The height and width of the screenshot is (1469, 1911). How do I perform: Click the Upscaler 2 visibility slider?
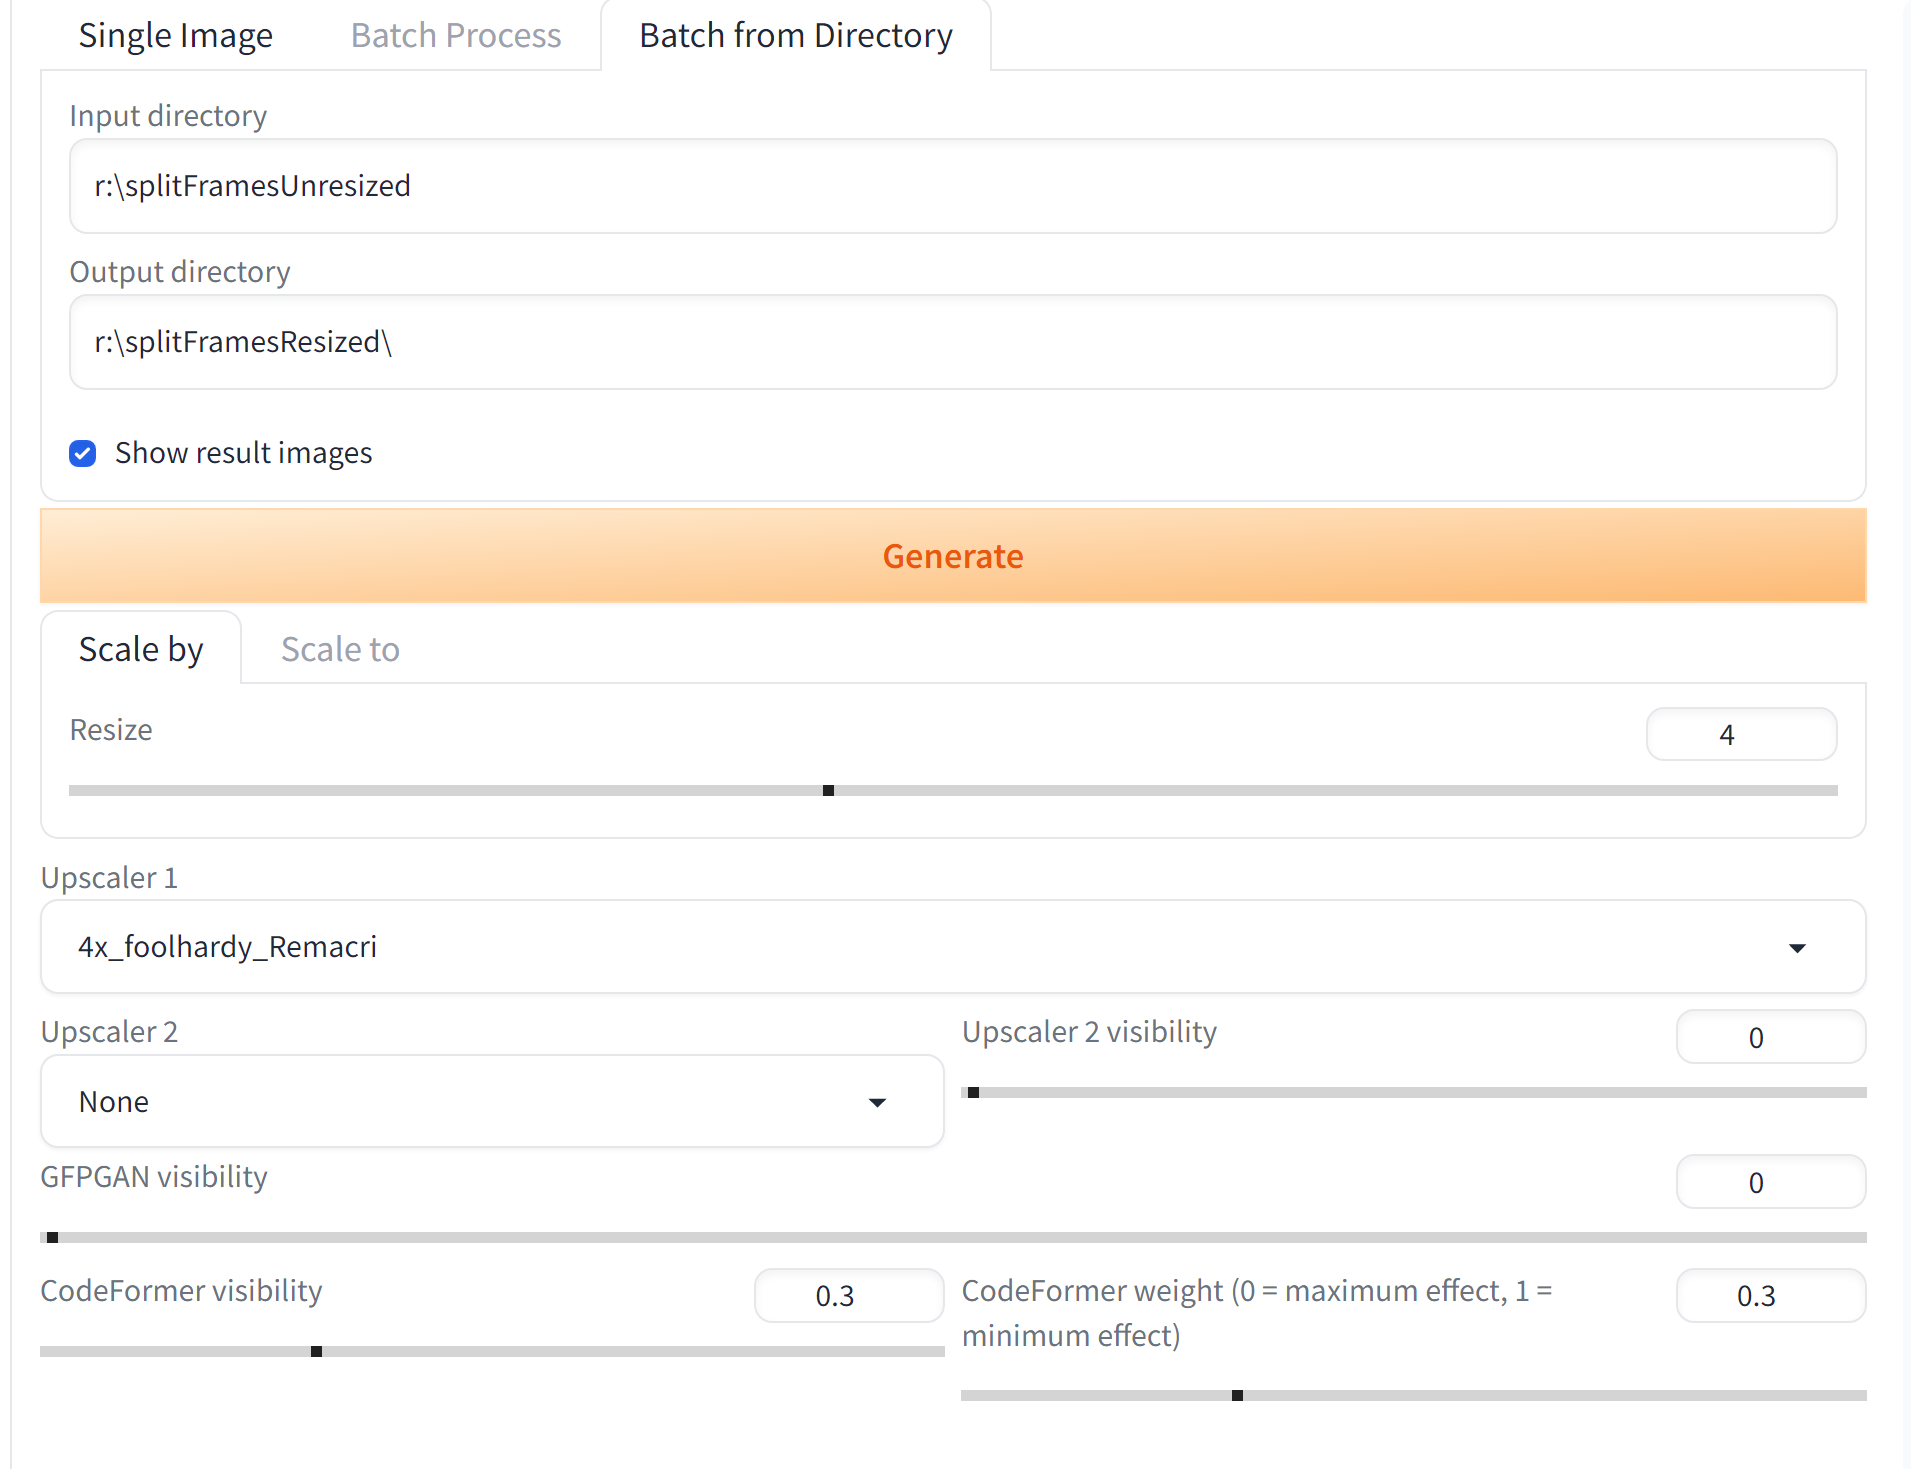1413,1093
